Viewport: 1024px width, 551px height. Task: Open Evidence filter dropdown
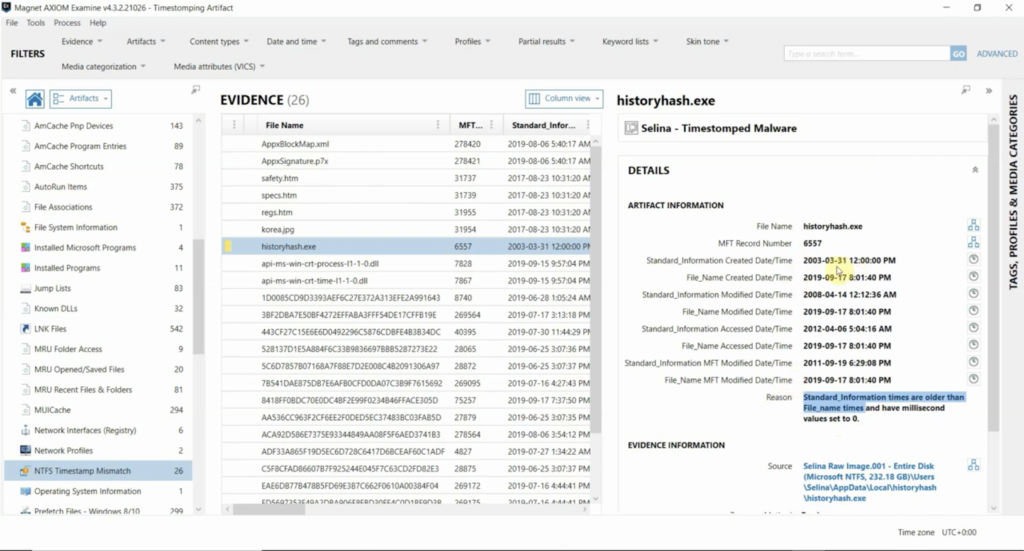pos(82,41)
